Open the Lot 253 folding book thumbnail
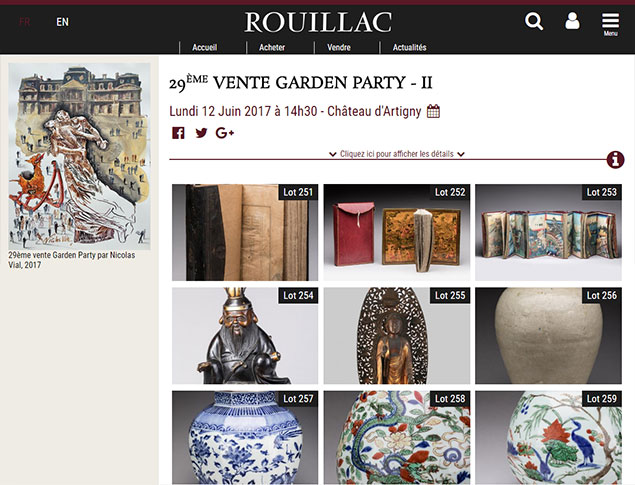 tap(548, 232)
